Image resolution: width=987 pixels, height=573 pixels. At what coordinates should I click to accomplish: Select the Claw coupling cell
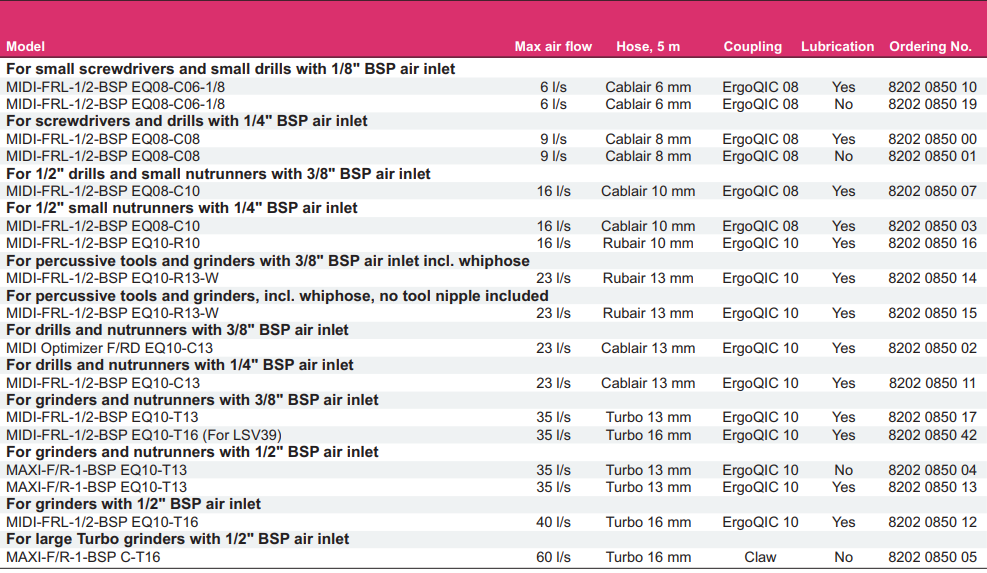point(760,557)
